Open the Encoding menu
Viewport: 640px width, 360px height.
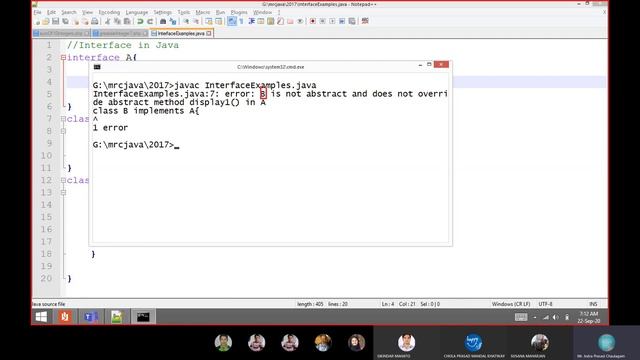pos(109,12)
